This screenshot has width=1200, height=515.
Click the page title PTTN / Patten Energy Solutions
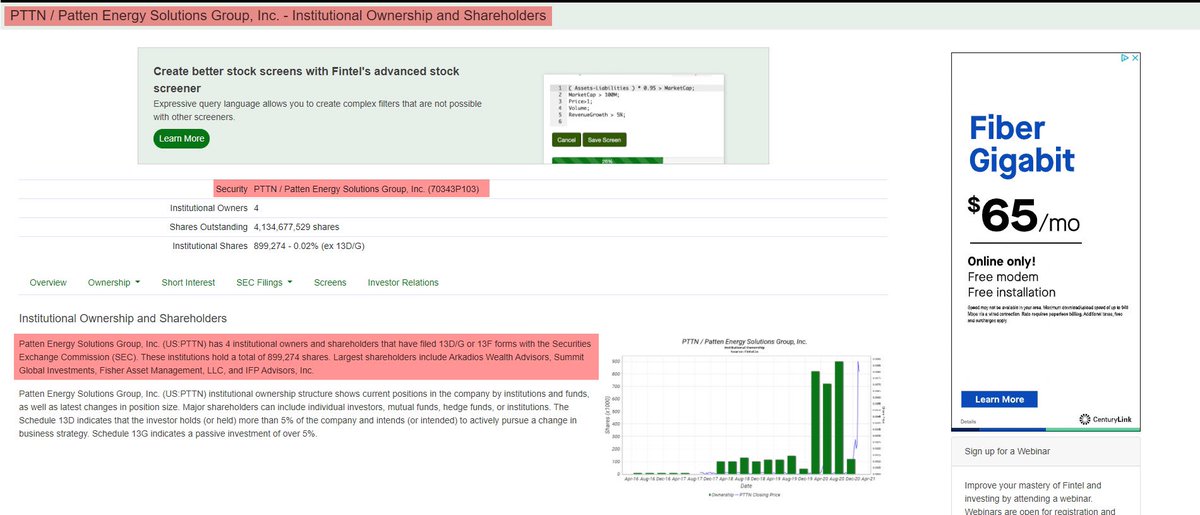click(x=278, y=16)
